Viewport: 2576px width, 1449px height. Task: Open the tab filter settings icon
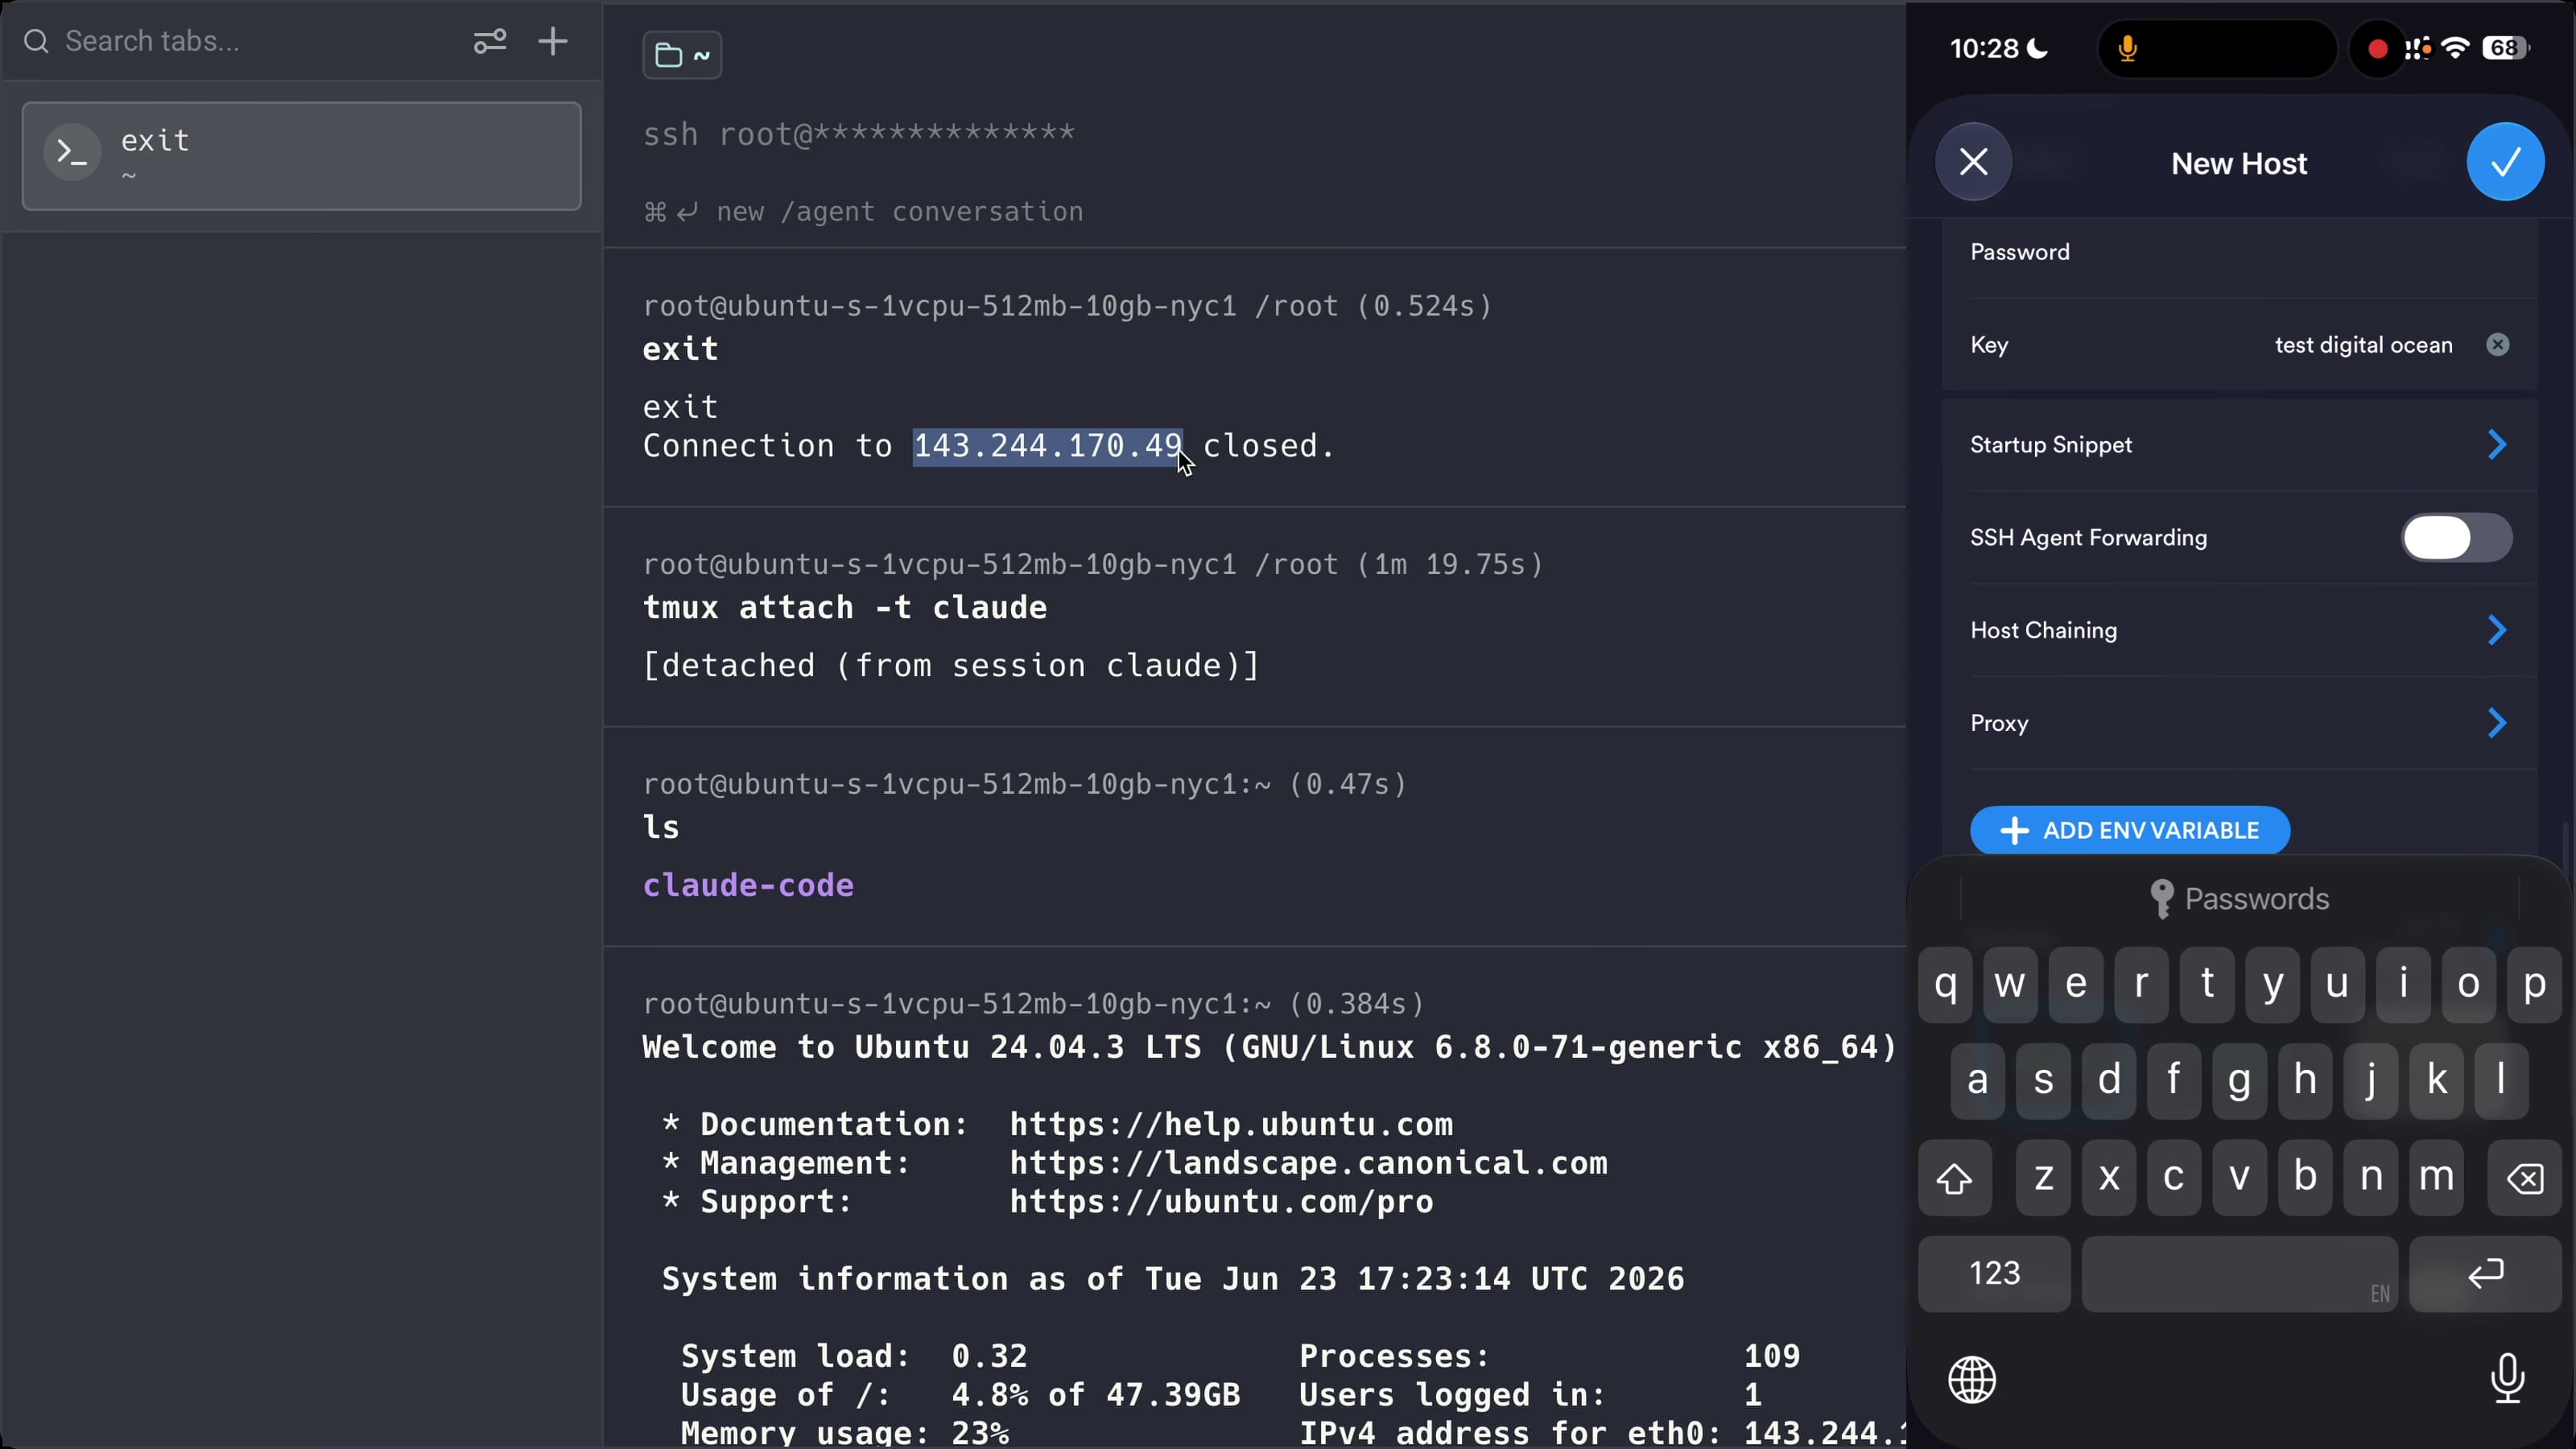pyautogui.click(x=489, y=41)
